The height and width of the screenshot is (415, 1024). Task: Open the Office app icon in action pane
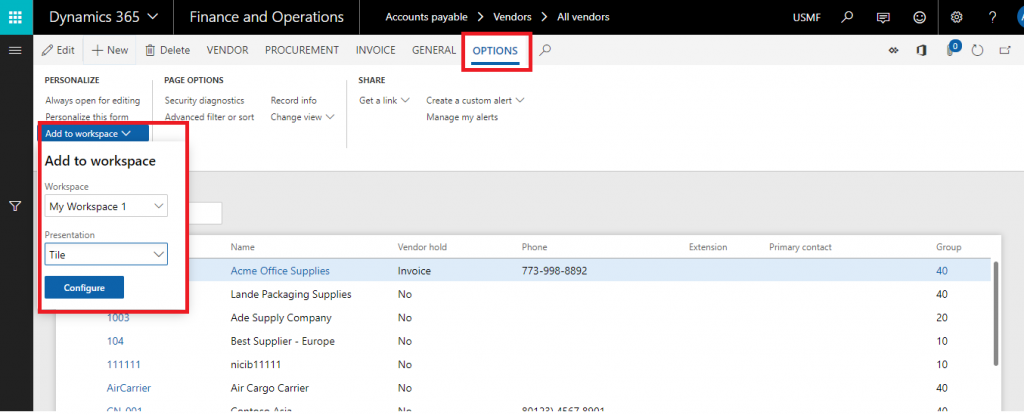tap(921, 50)
